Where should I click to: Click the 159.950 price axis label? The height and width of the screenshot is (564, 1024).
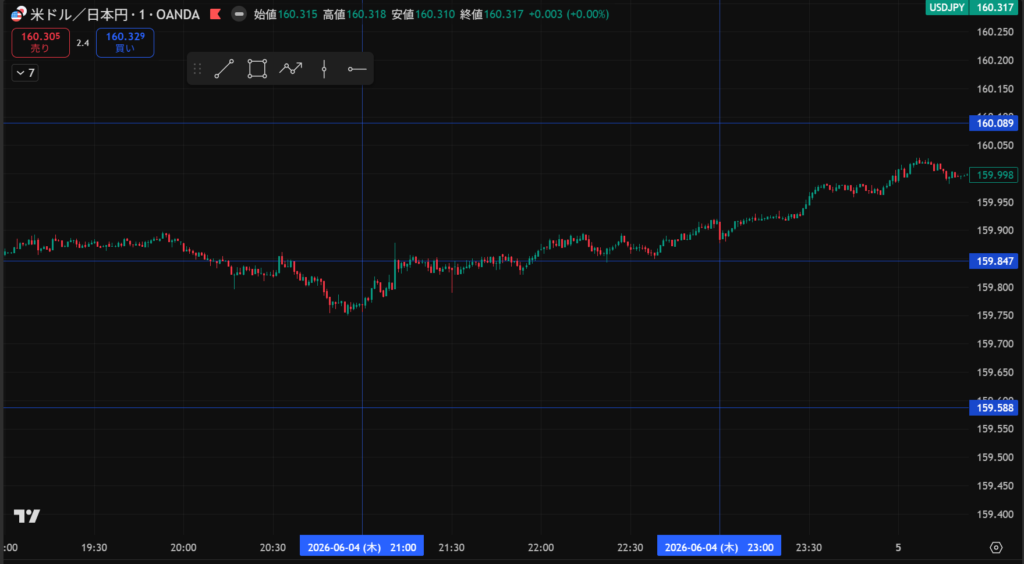coord(995,202)
